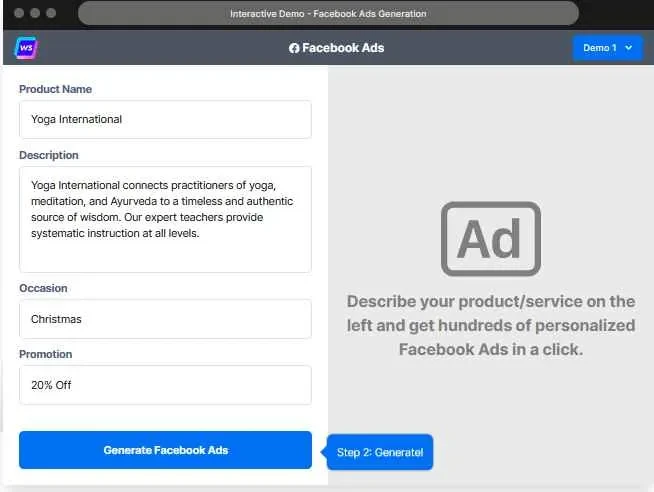Focus the Product Name input field
The width and height of the screenshot is (654, 492).
coord(165,119)
